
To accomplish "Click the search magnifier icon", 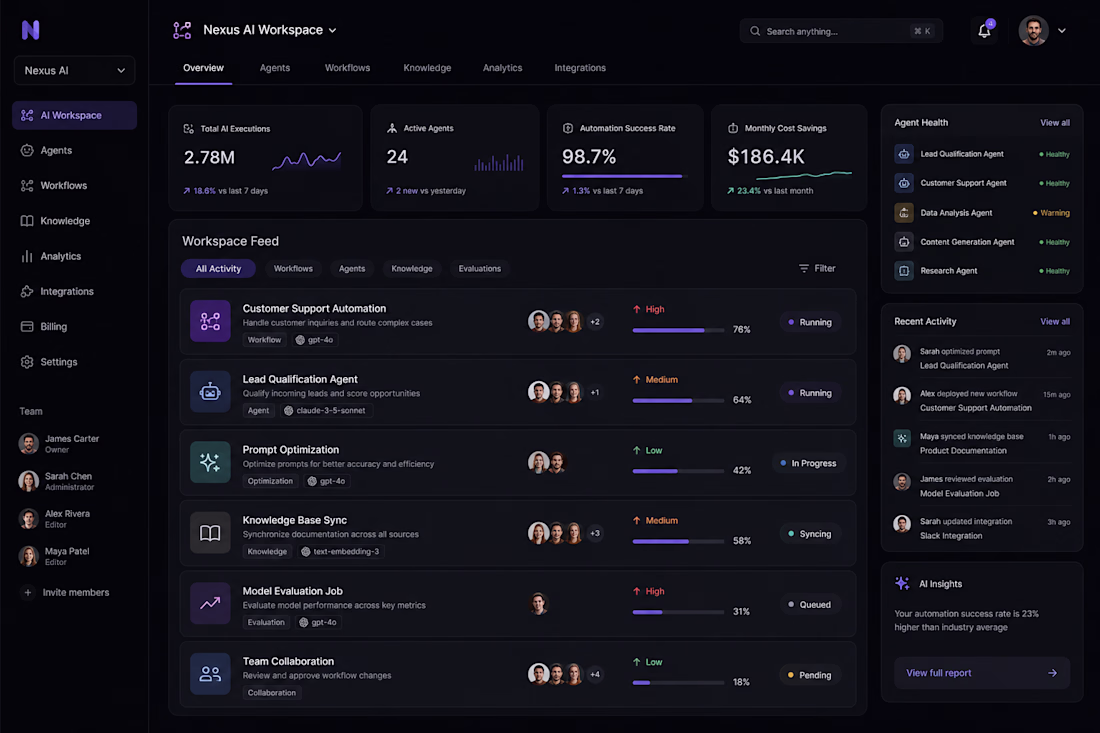I will pyautogui.click(x=755, y=31).
